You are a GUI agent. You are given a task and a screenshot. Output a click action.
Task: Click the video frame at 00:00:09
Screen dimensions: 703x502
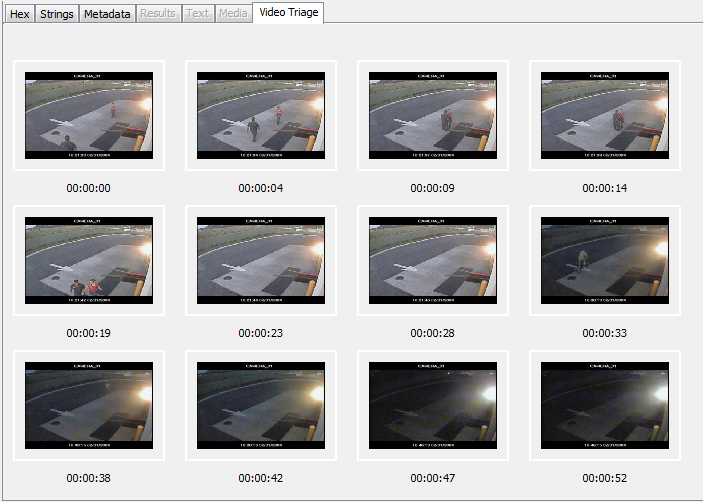point(433,115)
